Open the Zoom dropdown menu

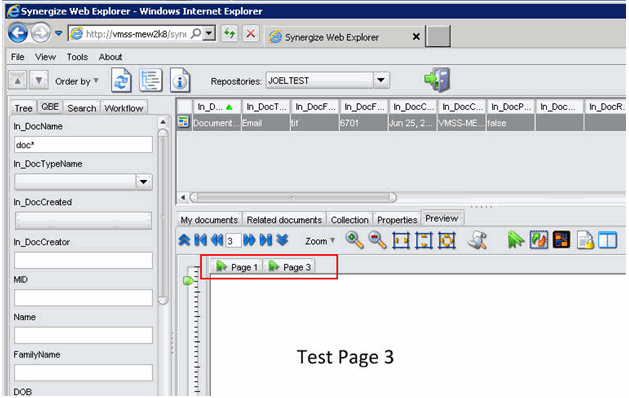click(x=320, y=241)
